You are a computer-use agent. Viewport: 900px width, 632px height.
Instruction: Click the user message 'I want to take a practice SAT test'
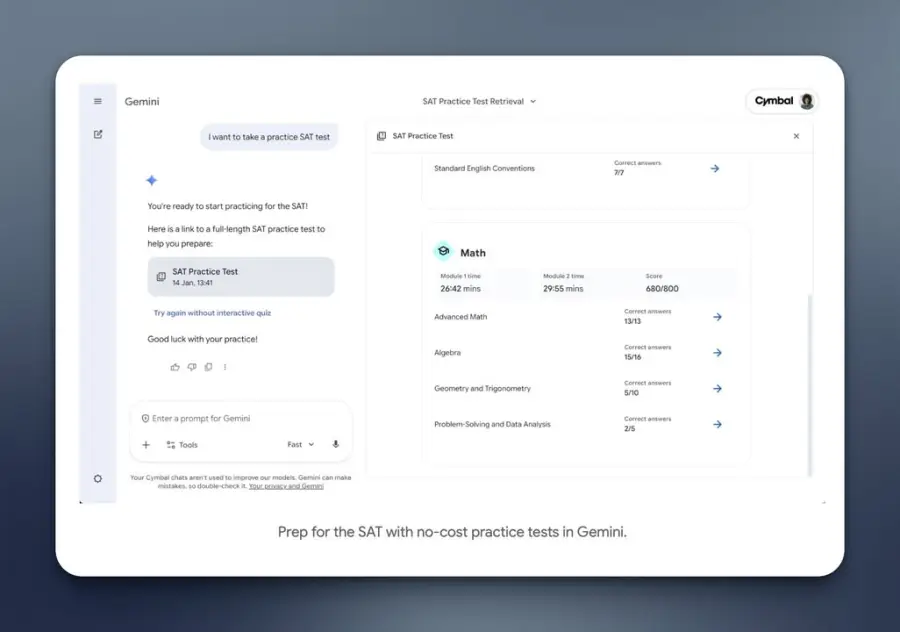pos(269,137)
